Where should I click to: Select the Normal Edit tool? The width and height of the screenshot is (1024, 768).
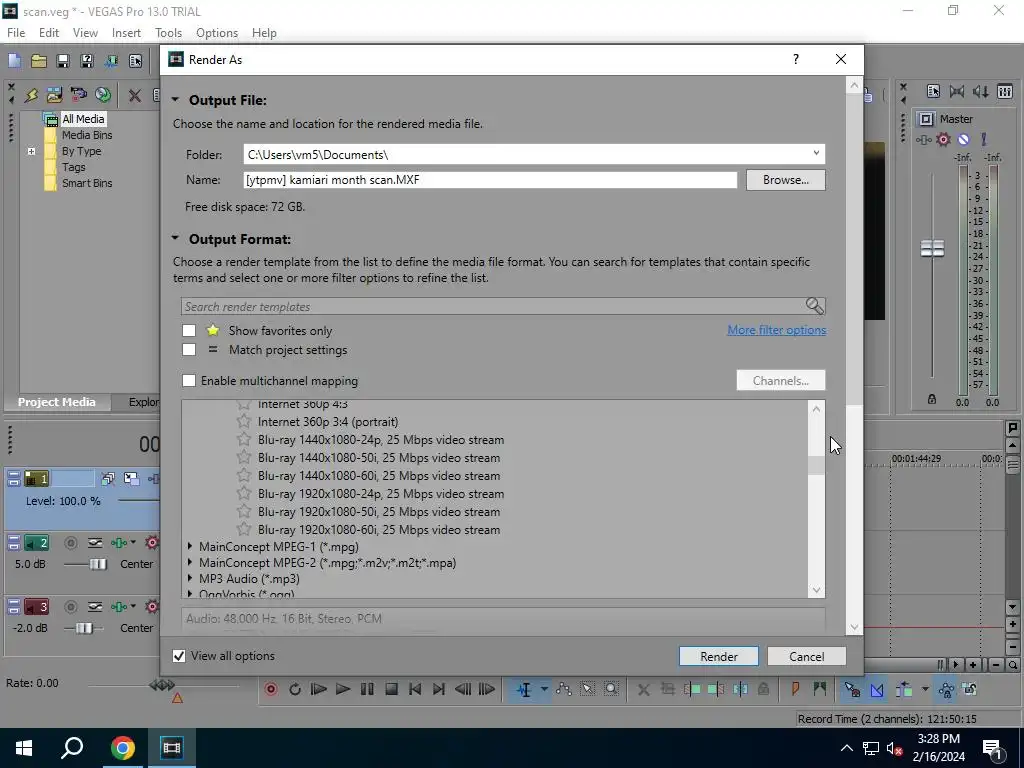click(x=524, y=689)
